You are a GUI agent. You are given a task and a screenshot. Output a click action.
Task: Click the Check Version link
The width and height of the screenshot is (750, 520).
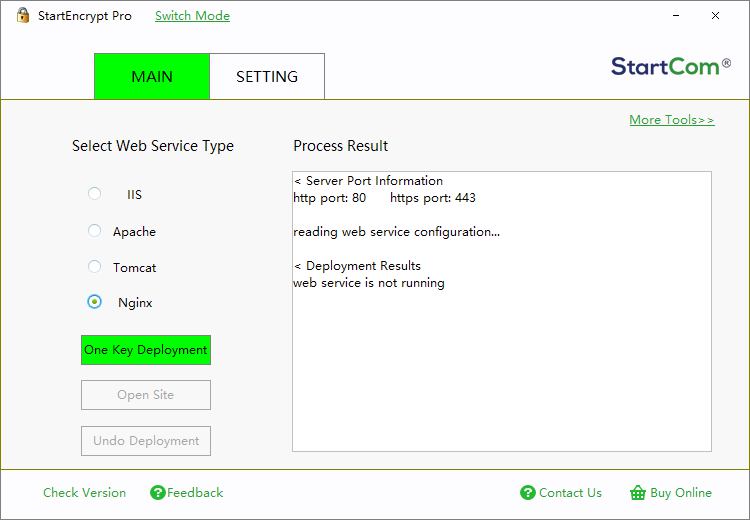(84, 492)
